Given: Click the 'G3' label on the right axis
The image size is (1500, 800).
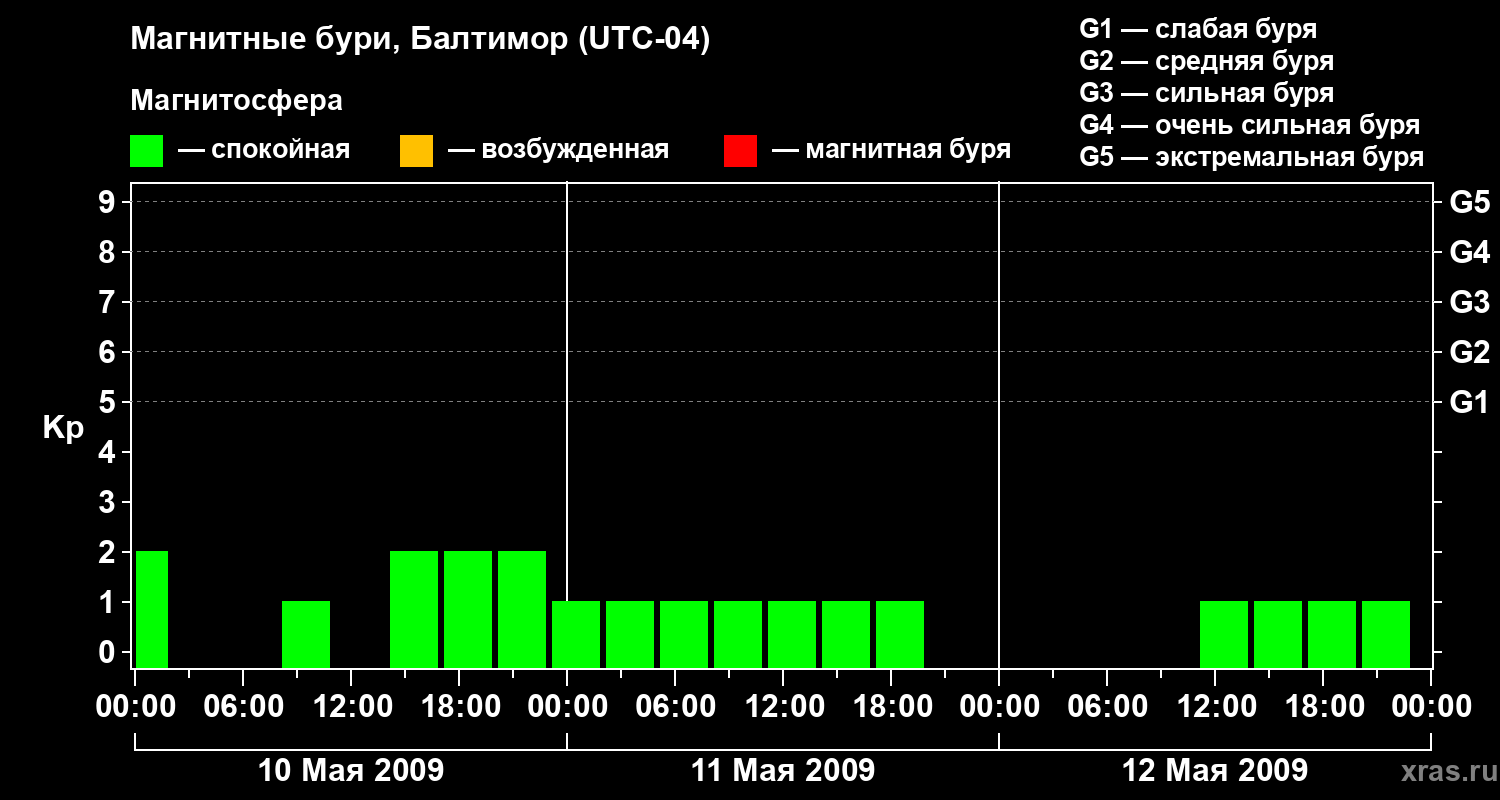Looking at the screenshot, I should (x=1469, y=302).
